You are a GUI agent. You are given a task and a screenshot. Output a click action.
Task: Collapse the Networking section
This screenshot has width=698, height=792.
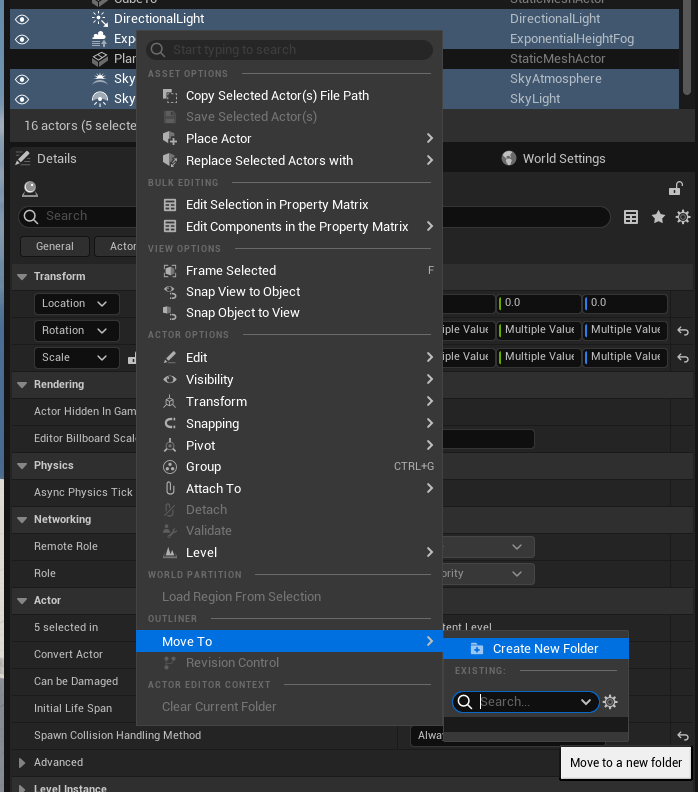(22, 520)
